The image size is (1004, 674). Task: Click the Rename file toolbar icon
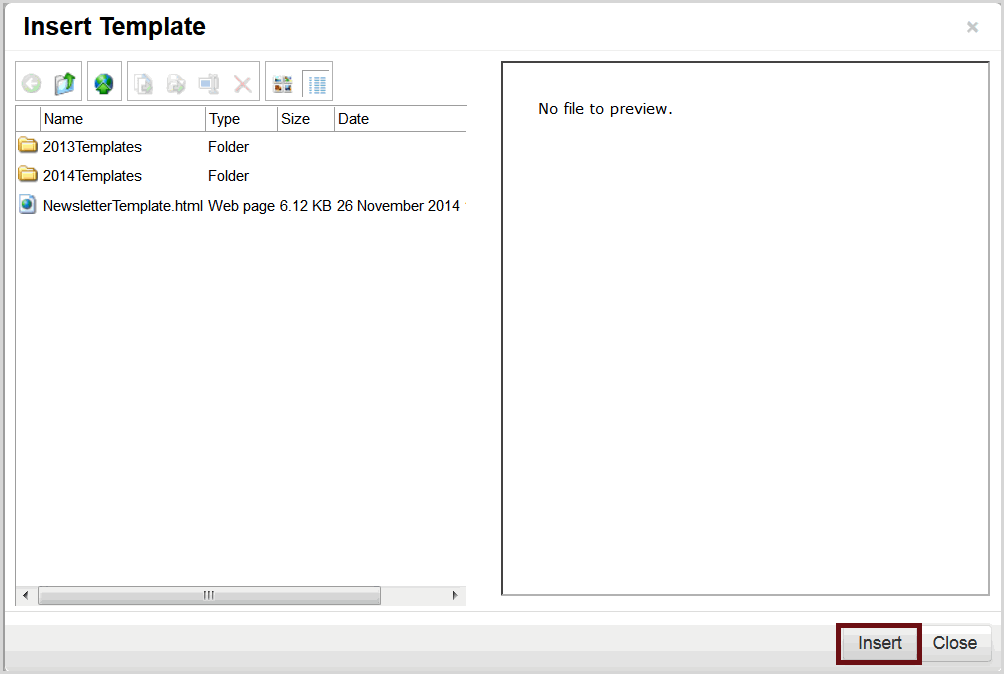pos(209,84)
